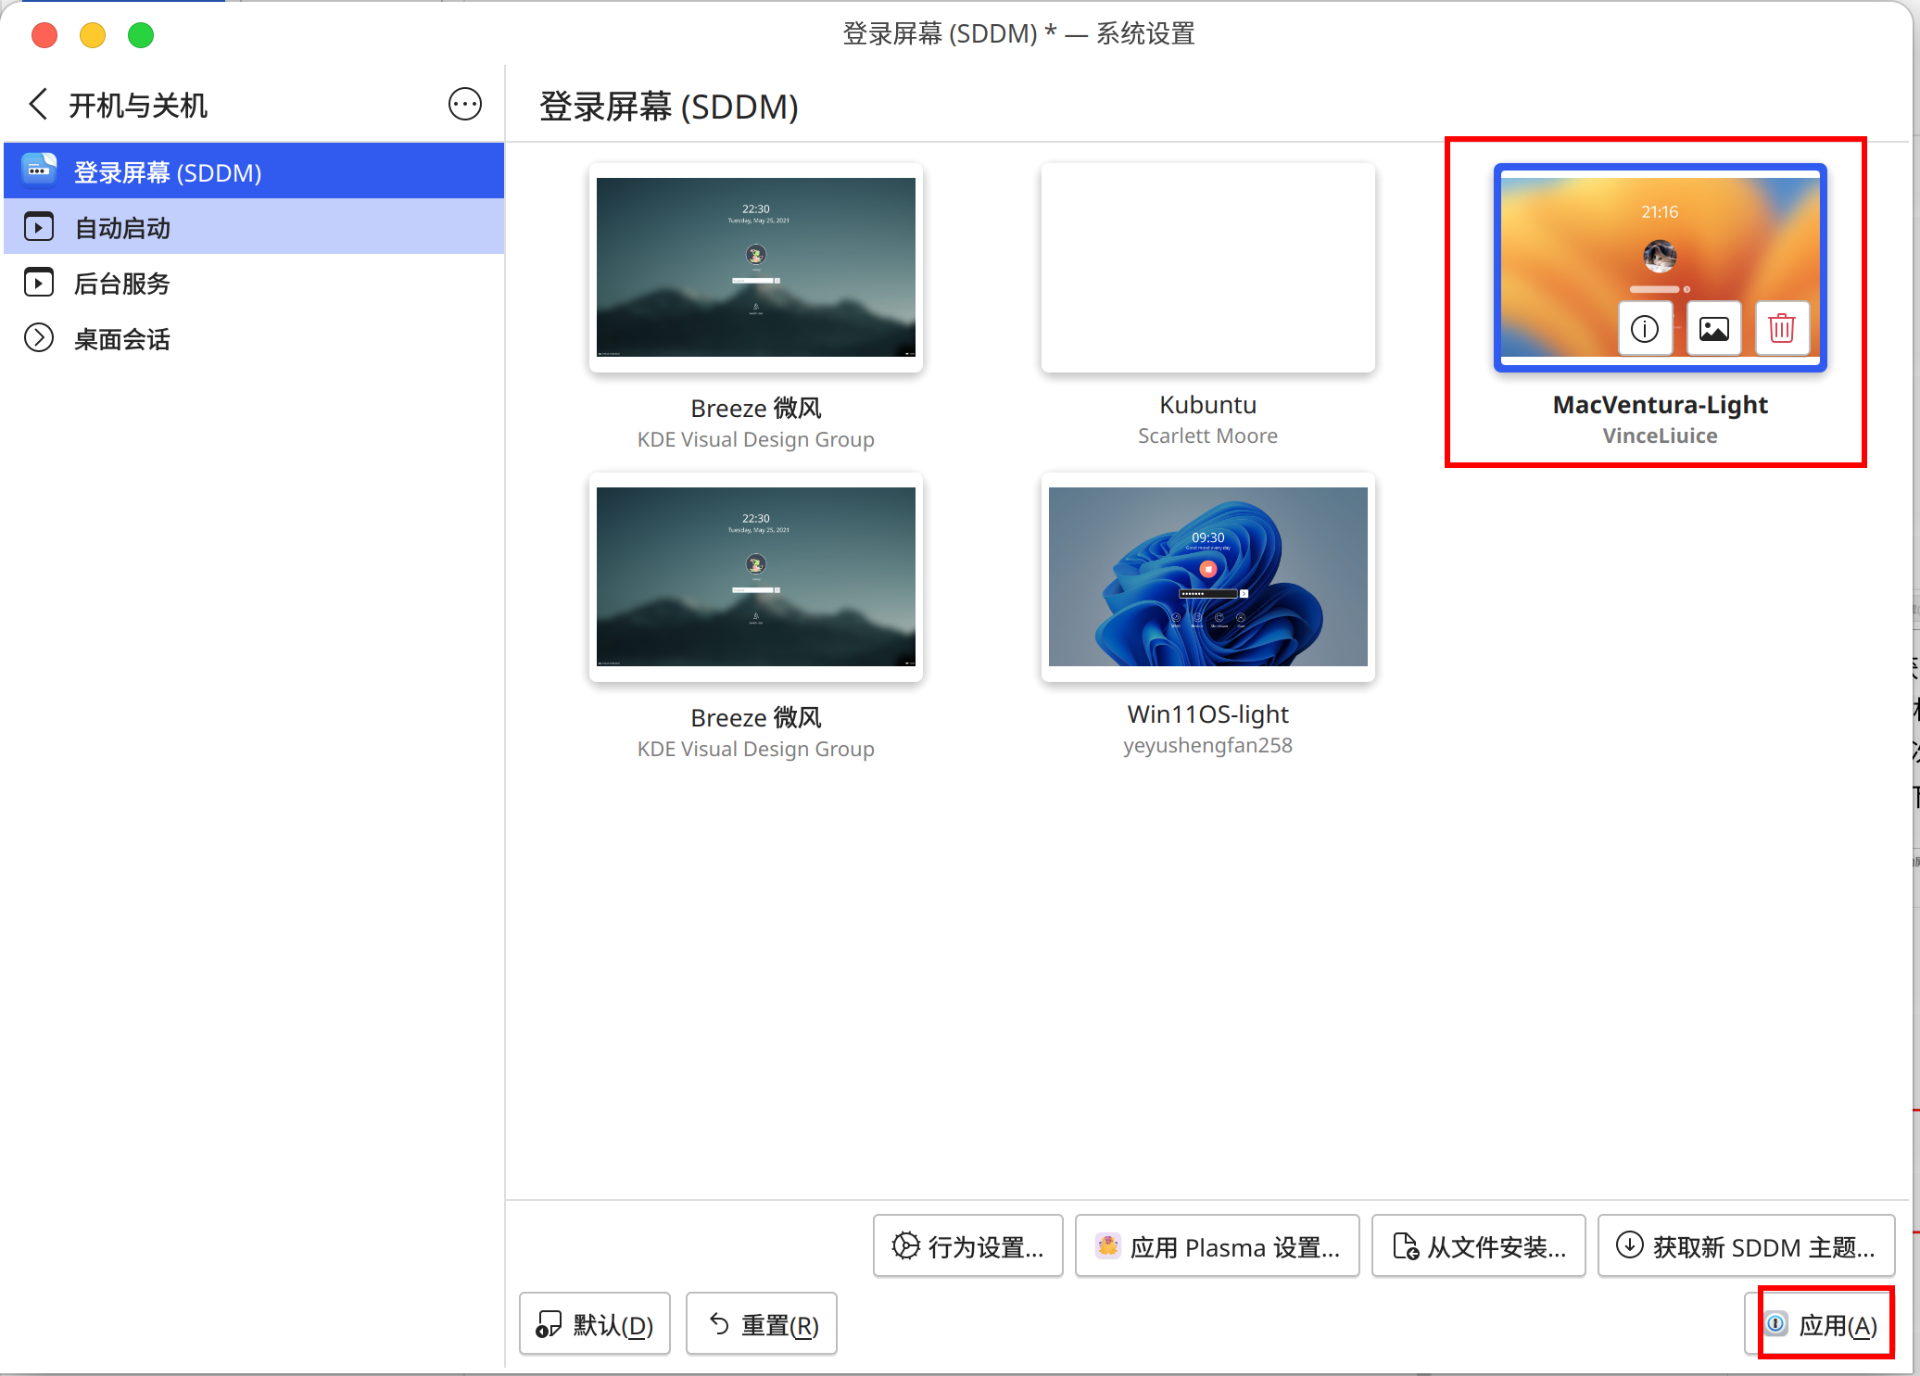Go back using the chevron beside 开机与关机
The width and height of the screenshot is (1920, 1376).
[38, 104]
